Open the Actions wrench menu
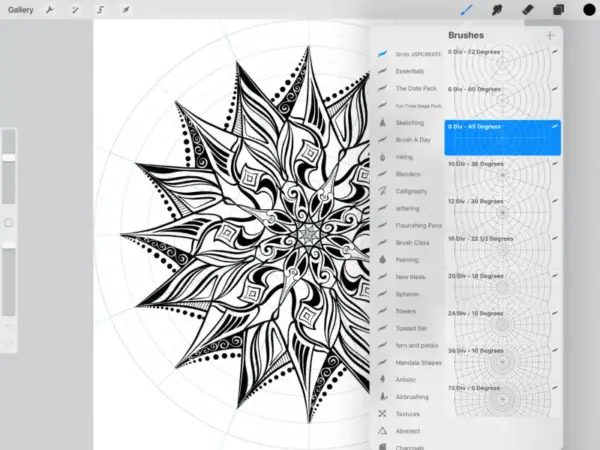This screenshot has width=600, height=450. coord(50,10)
